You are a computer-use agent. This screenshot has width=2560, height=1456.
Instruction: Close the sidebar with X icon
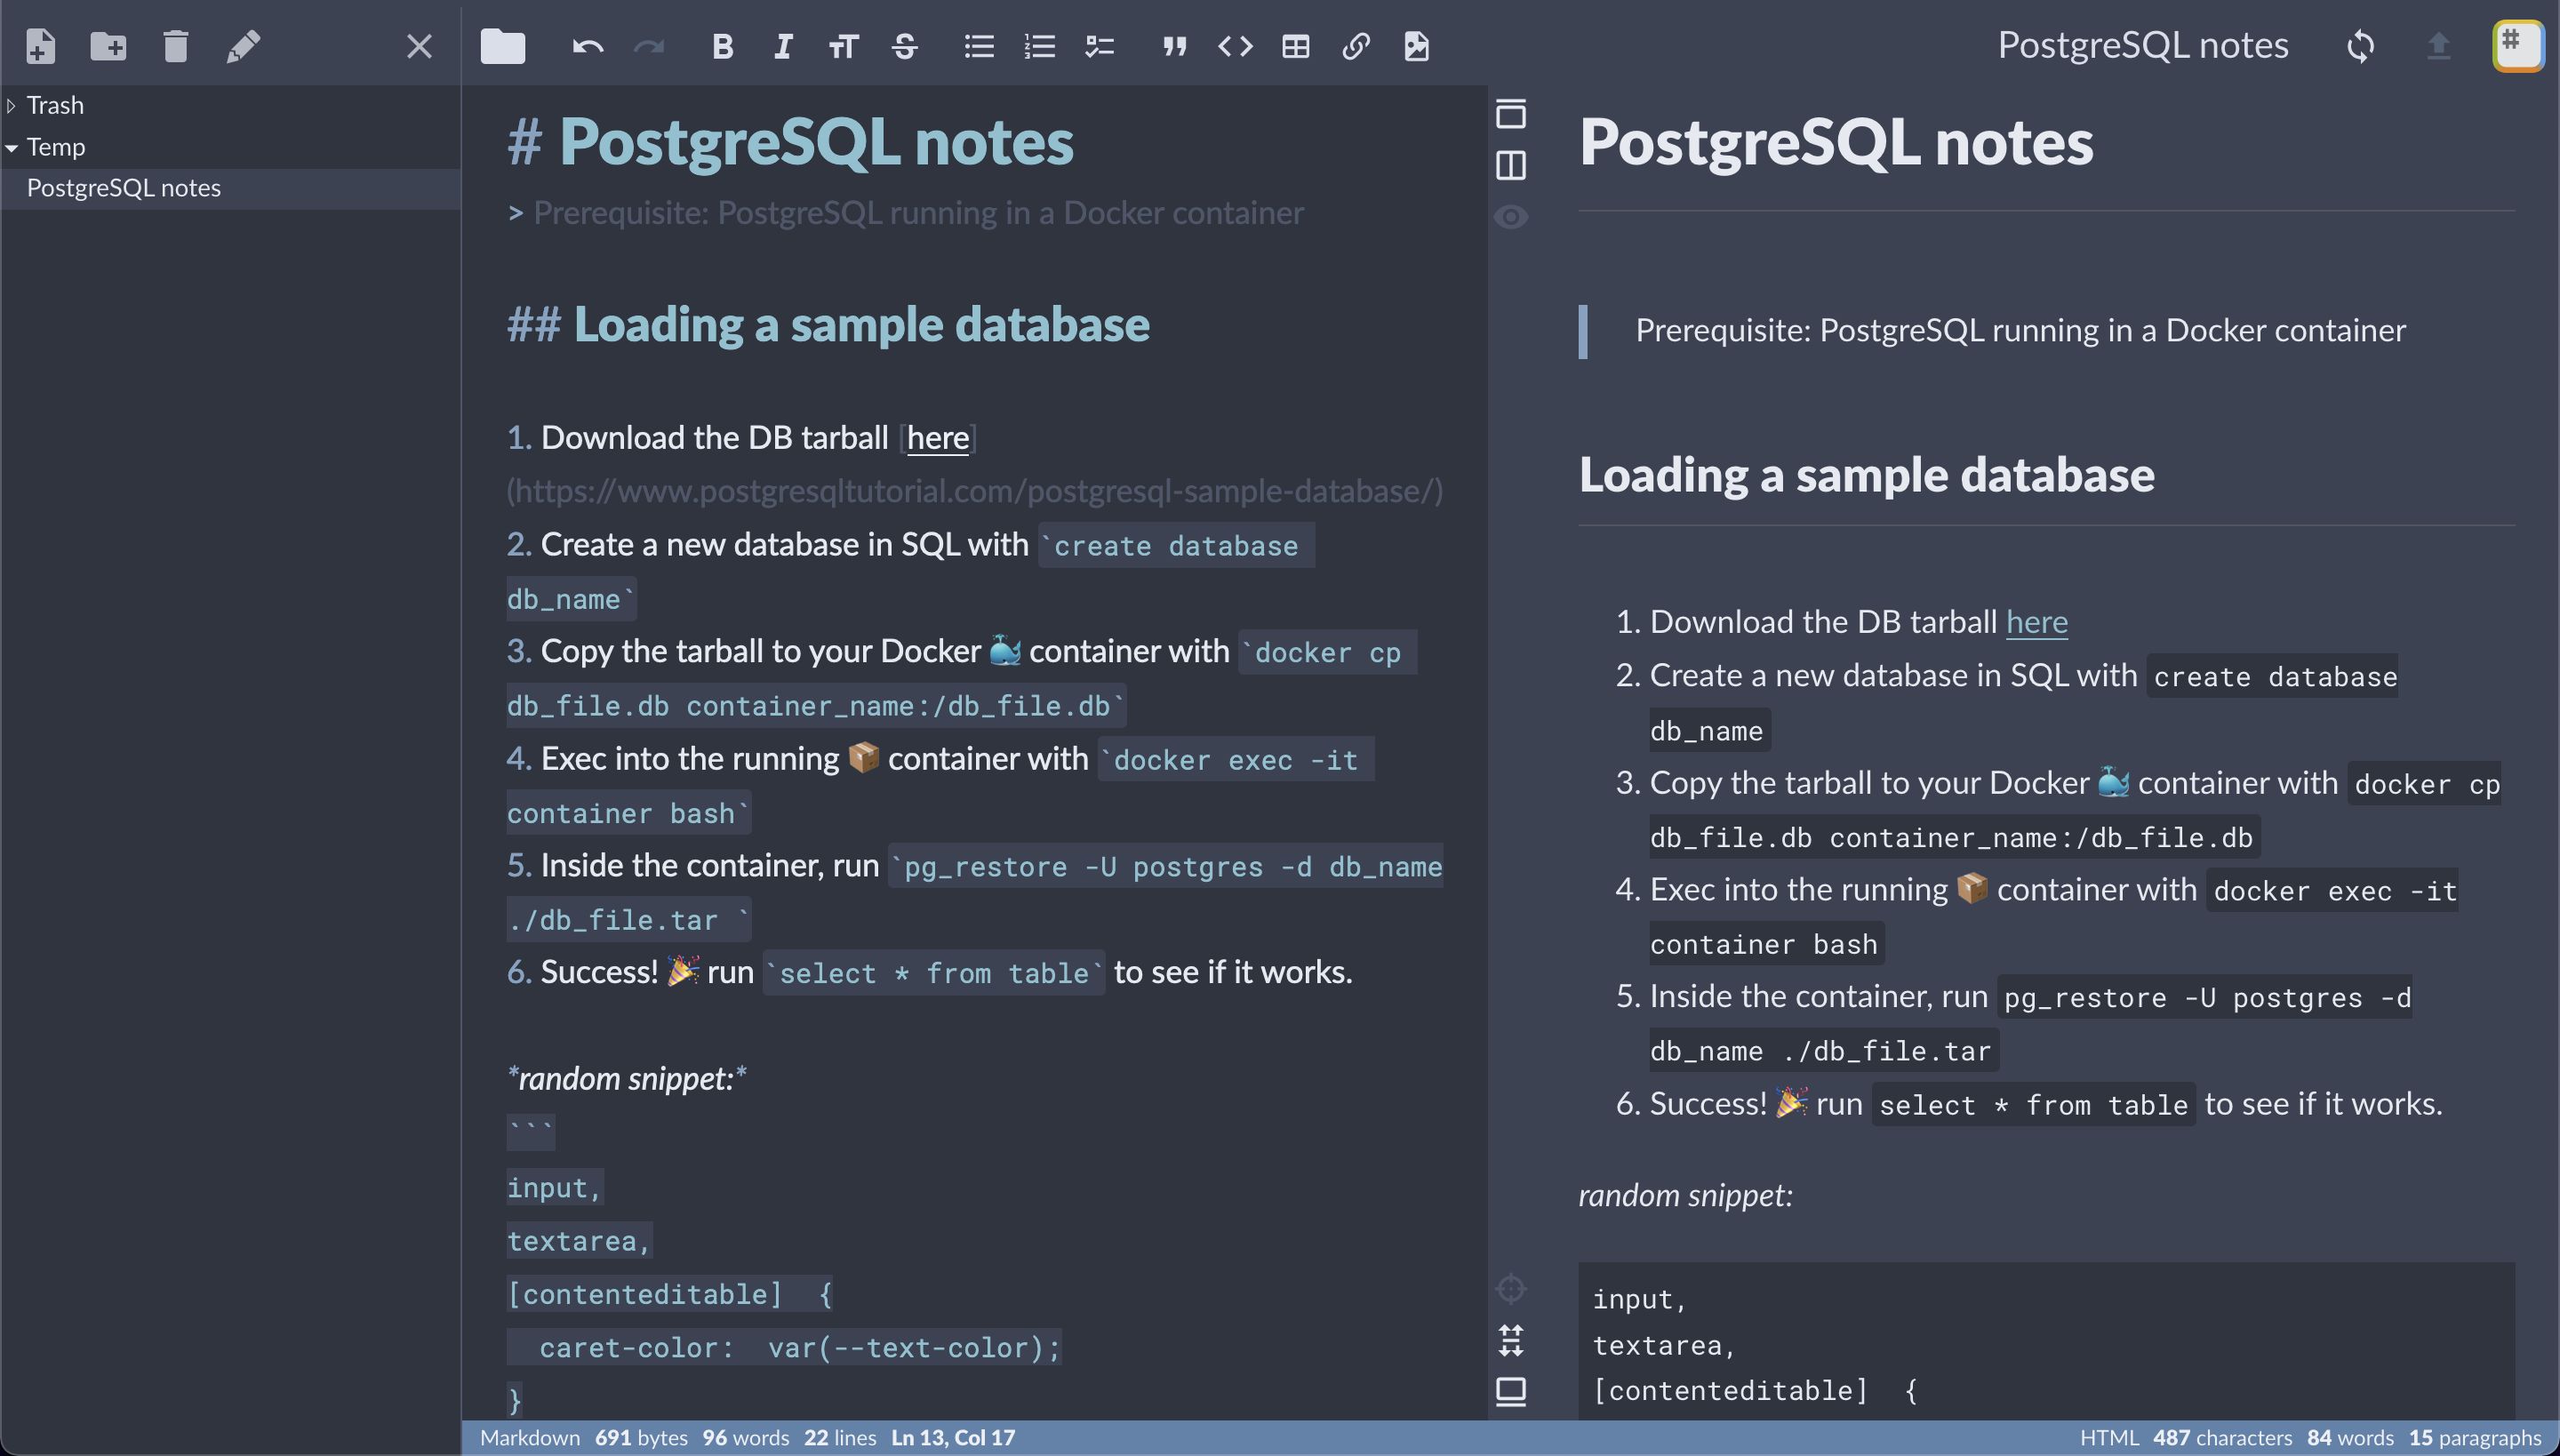(x=419, y=46)
